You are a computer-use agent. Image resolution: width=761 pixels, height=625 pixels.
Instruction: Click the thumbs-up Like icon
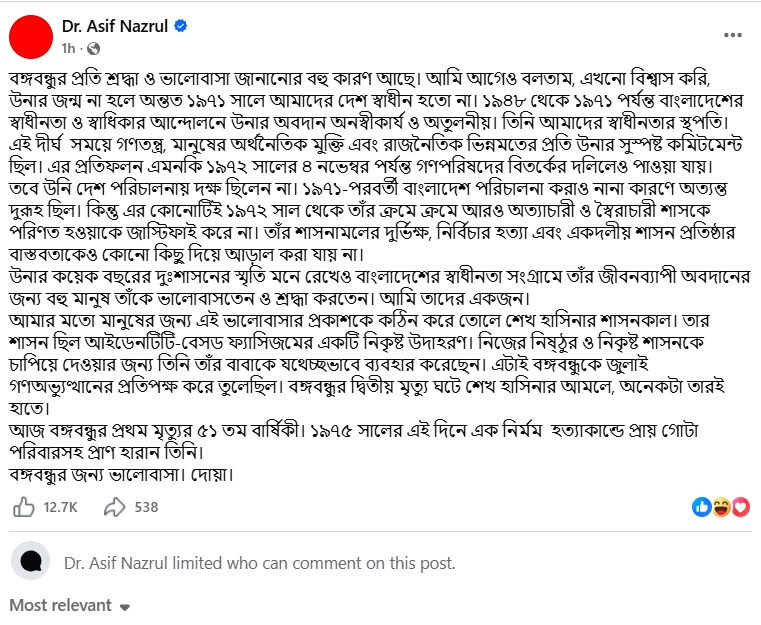click(23, 507)
